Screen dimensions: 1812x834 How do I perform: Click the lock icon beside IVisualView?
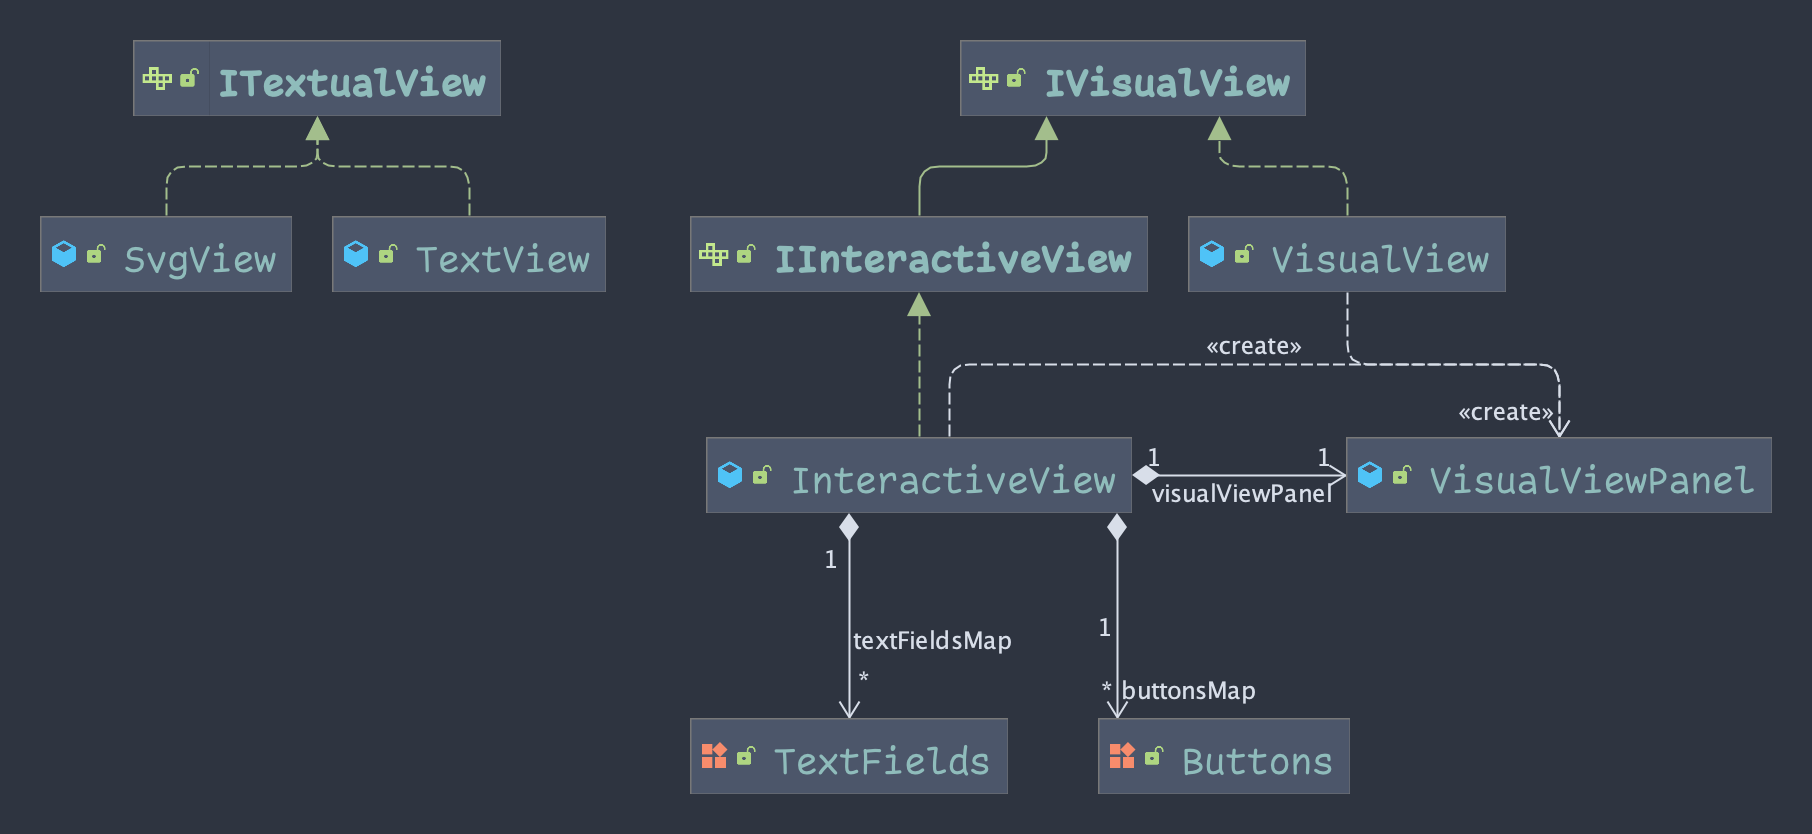pos(1016,78)
